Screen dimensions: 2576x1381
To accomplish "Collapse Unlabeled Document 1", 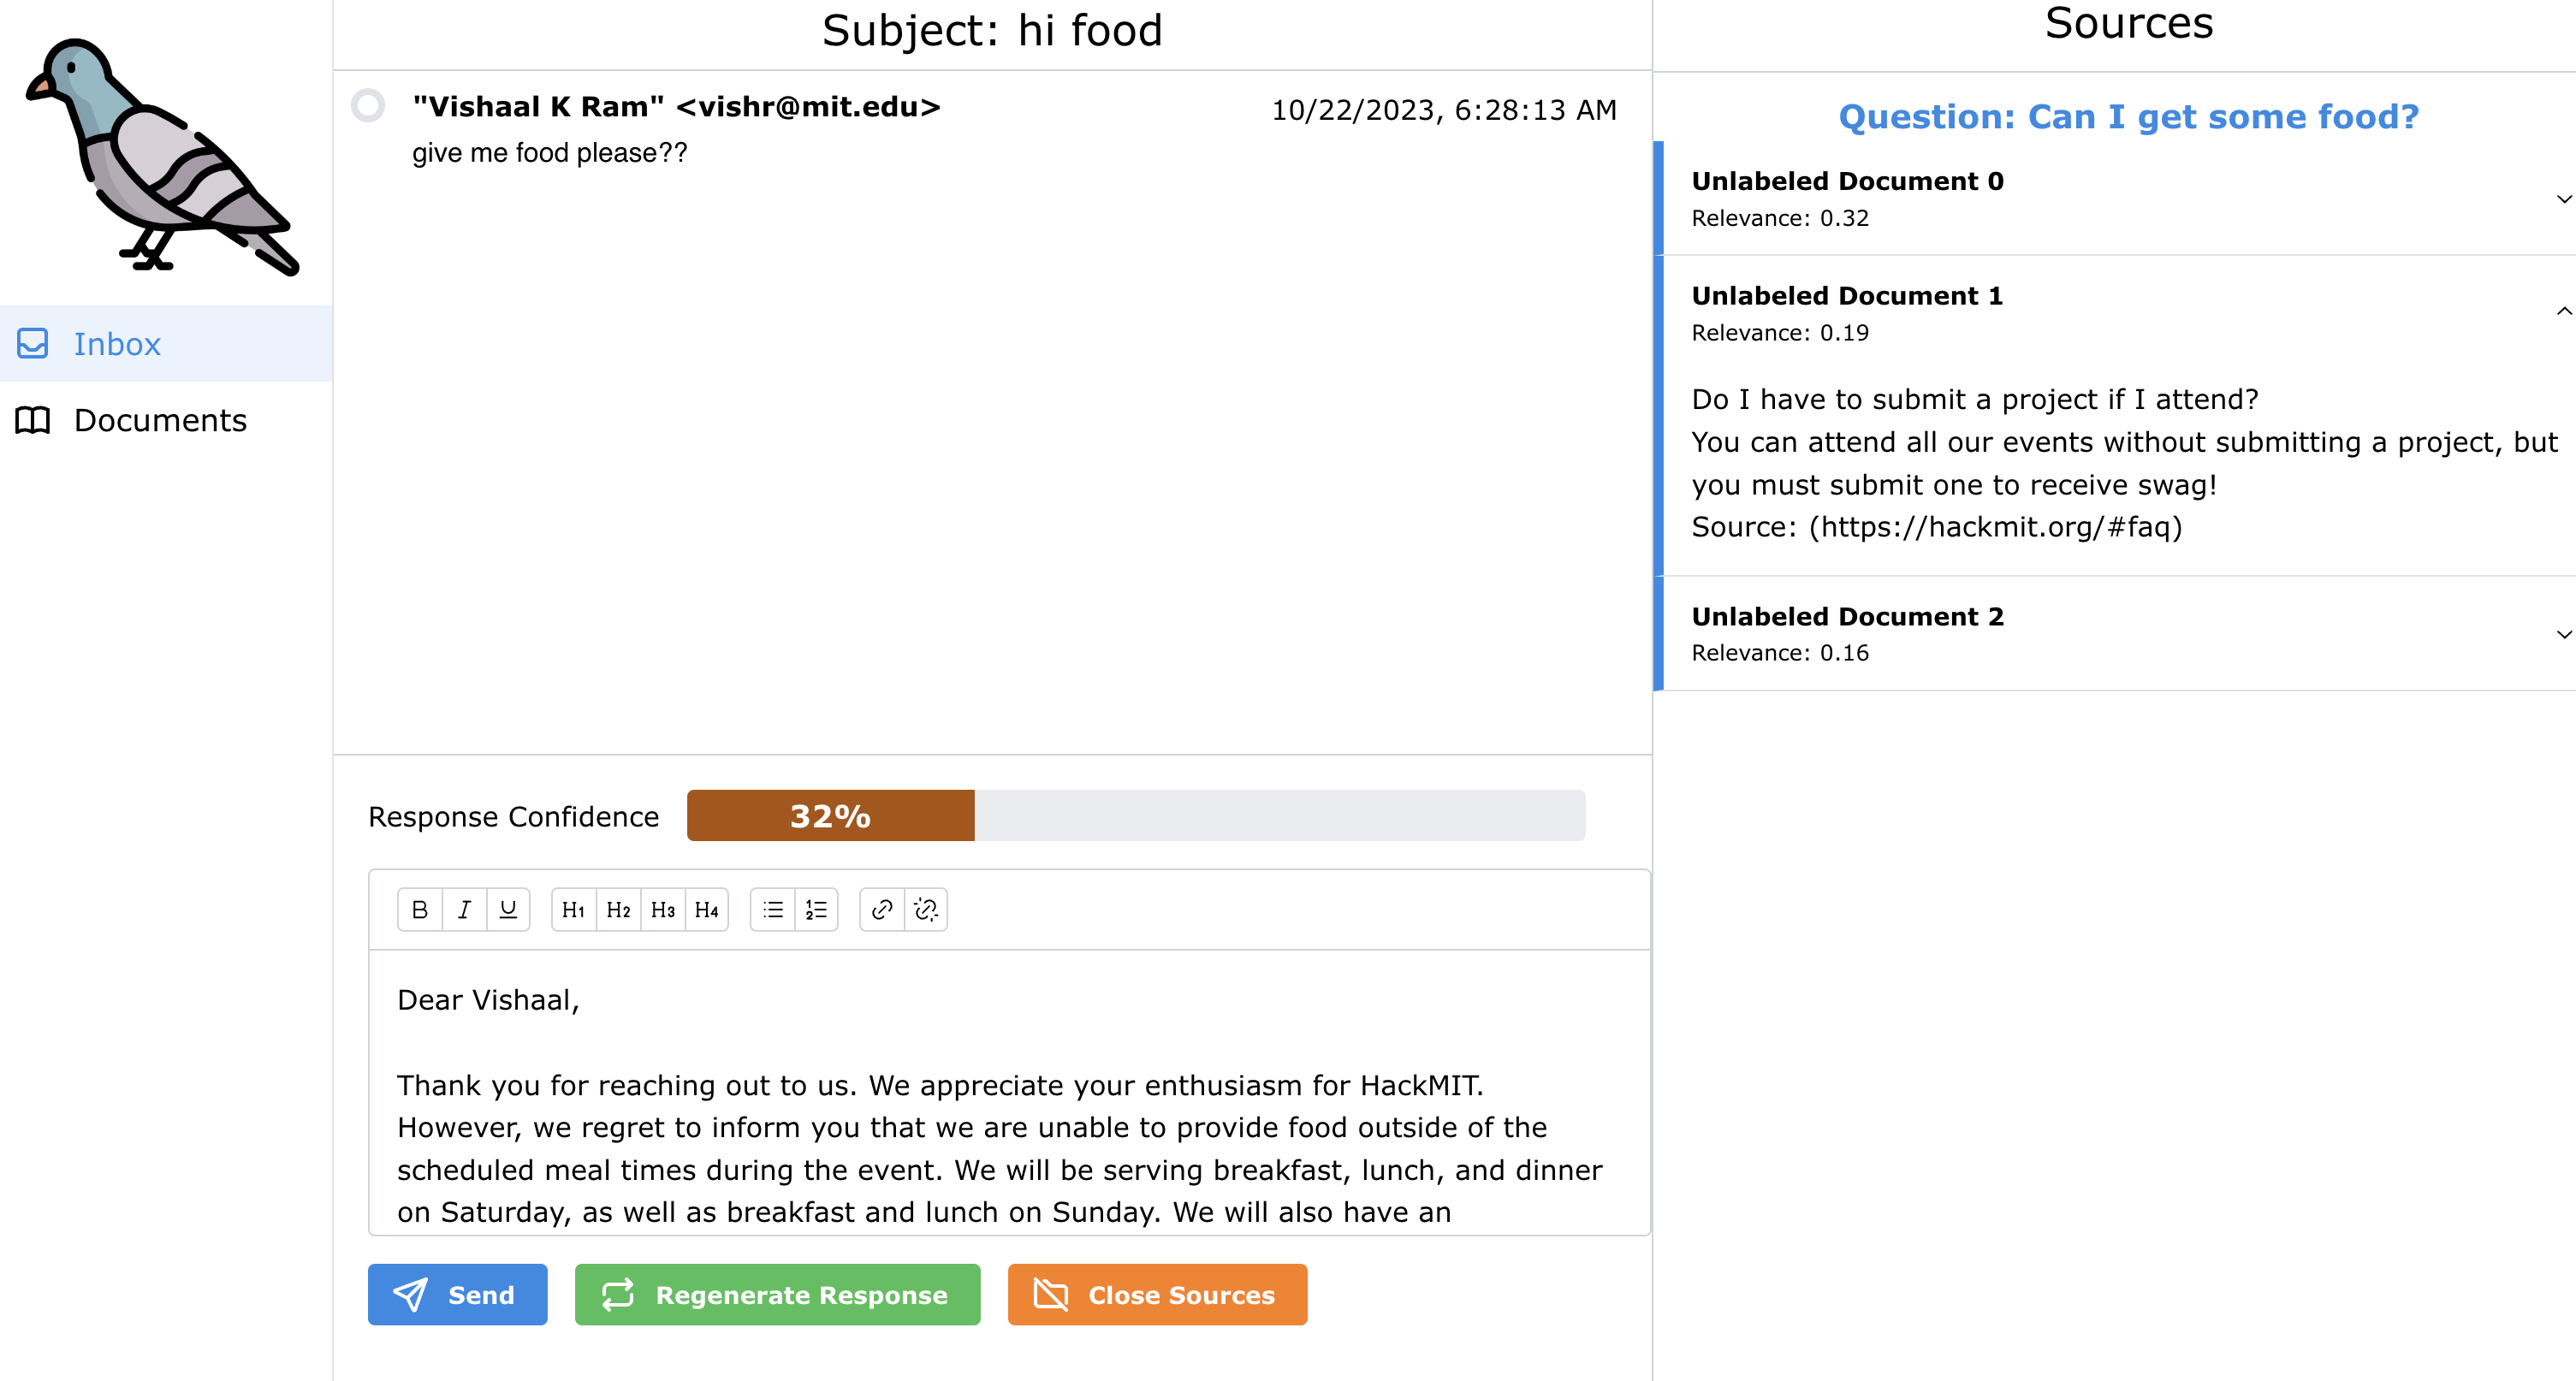I will (2562, 311).
